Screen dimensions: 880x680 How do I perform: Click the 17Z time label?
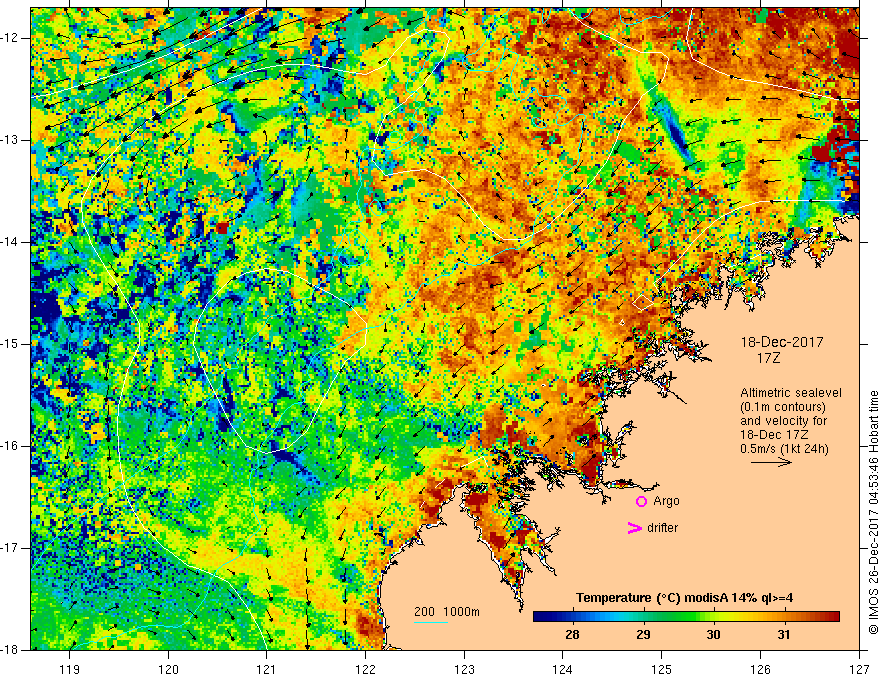click(x=768, y=358)
